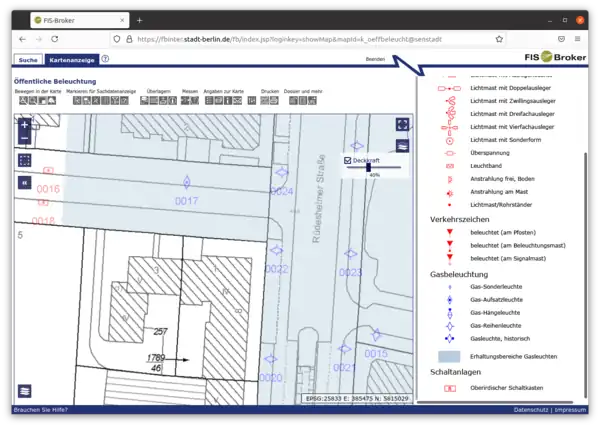This screenshot has height=427, width=600.
Task: Switch to the Suche tab
Action: (x=28, y=60)
